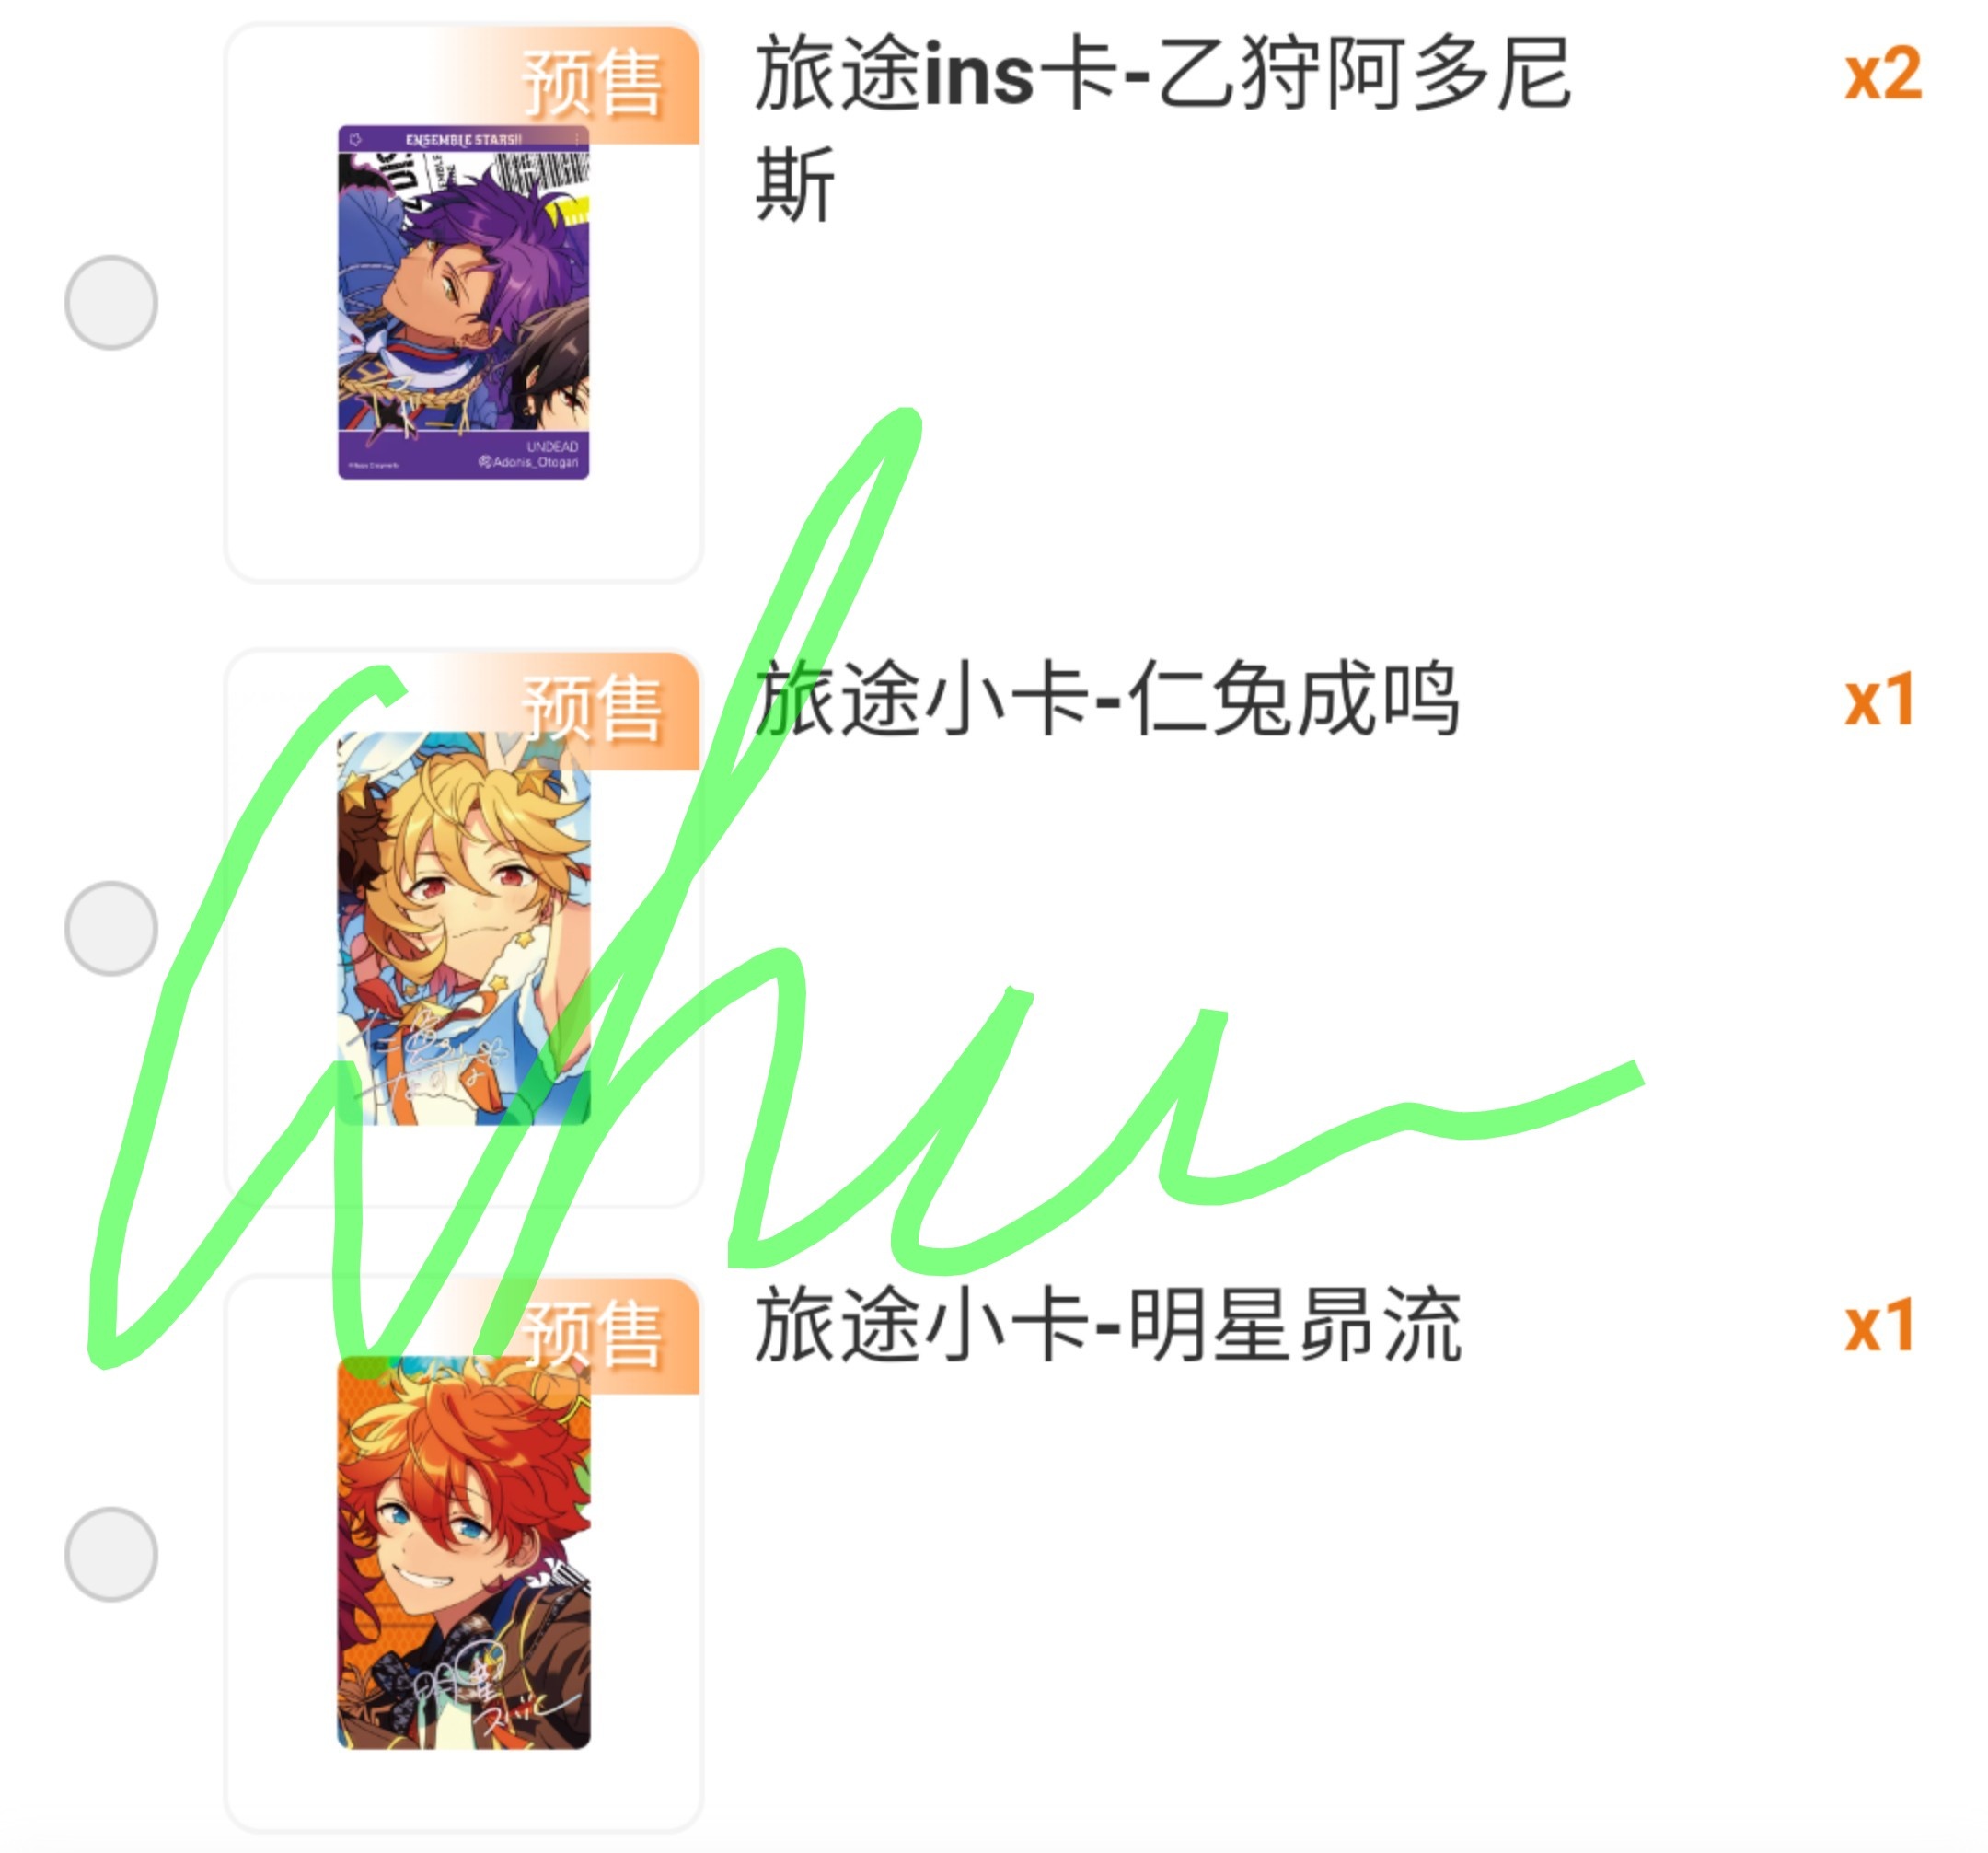Click the ENSEMBLE STARS!! header on the ins card

pos(463,140)
